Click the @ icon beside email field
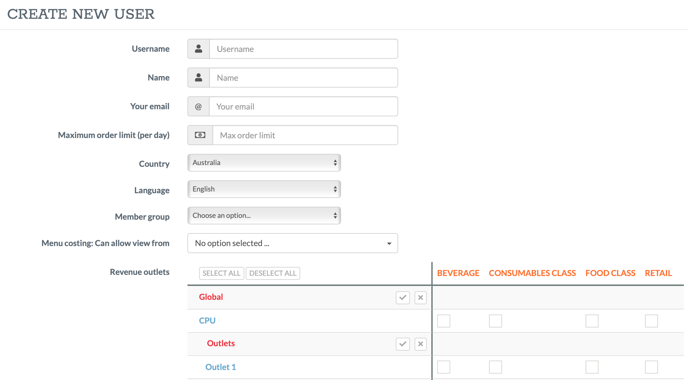The image size is (688, 380). [199, 107]
